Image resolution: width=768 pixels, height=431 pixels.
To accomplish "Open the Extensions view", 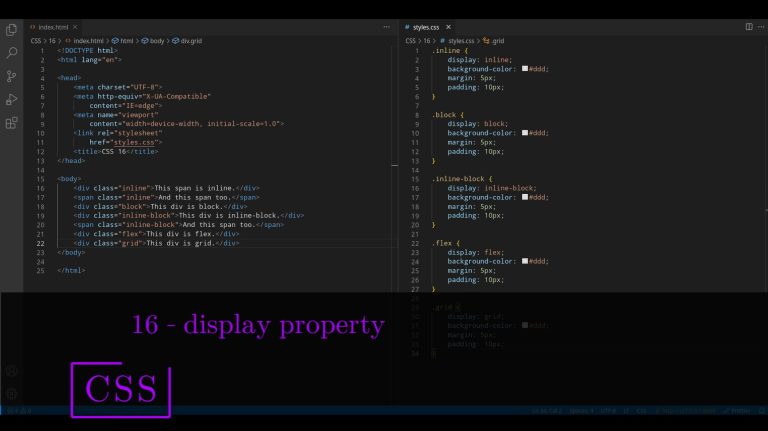I will (11, 122).
